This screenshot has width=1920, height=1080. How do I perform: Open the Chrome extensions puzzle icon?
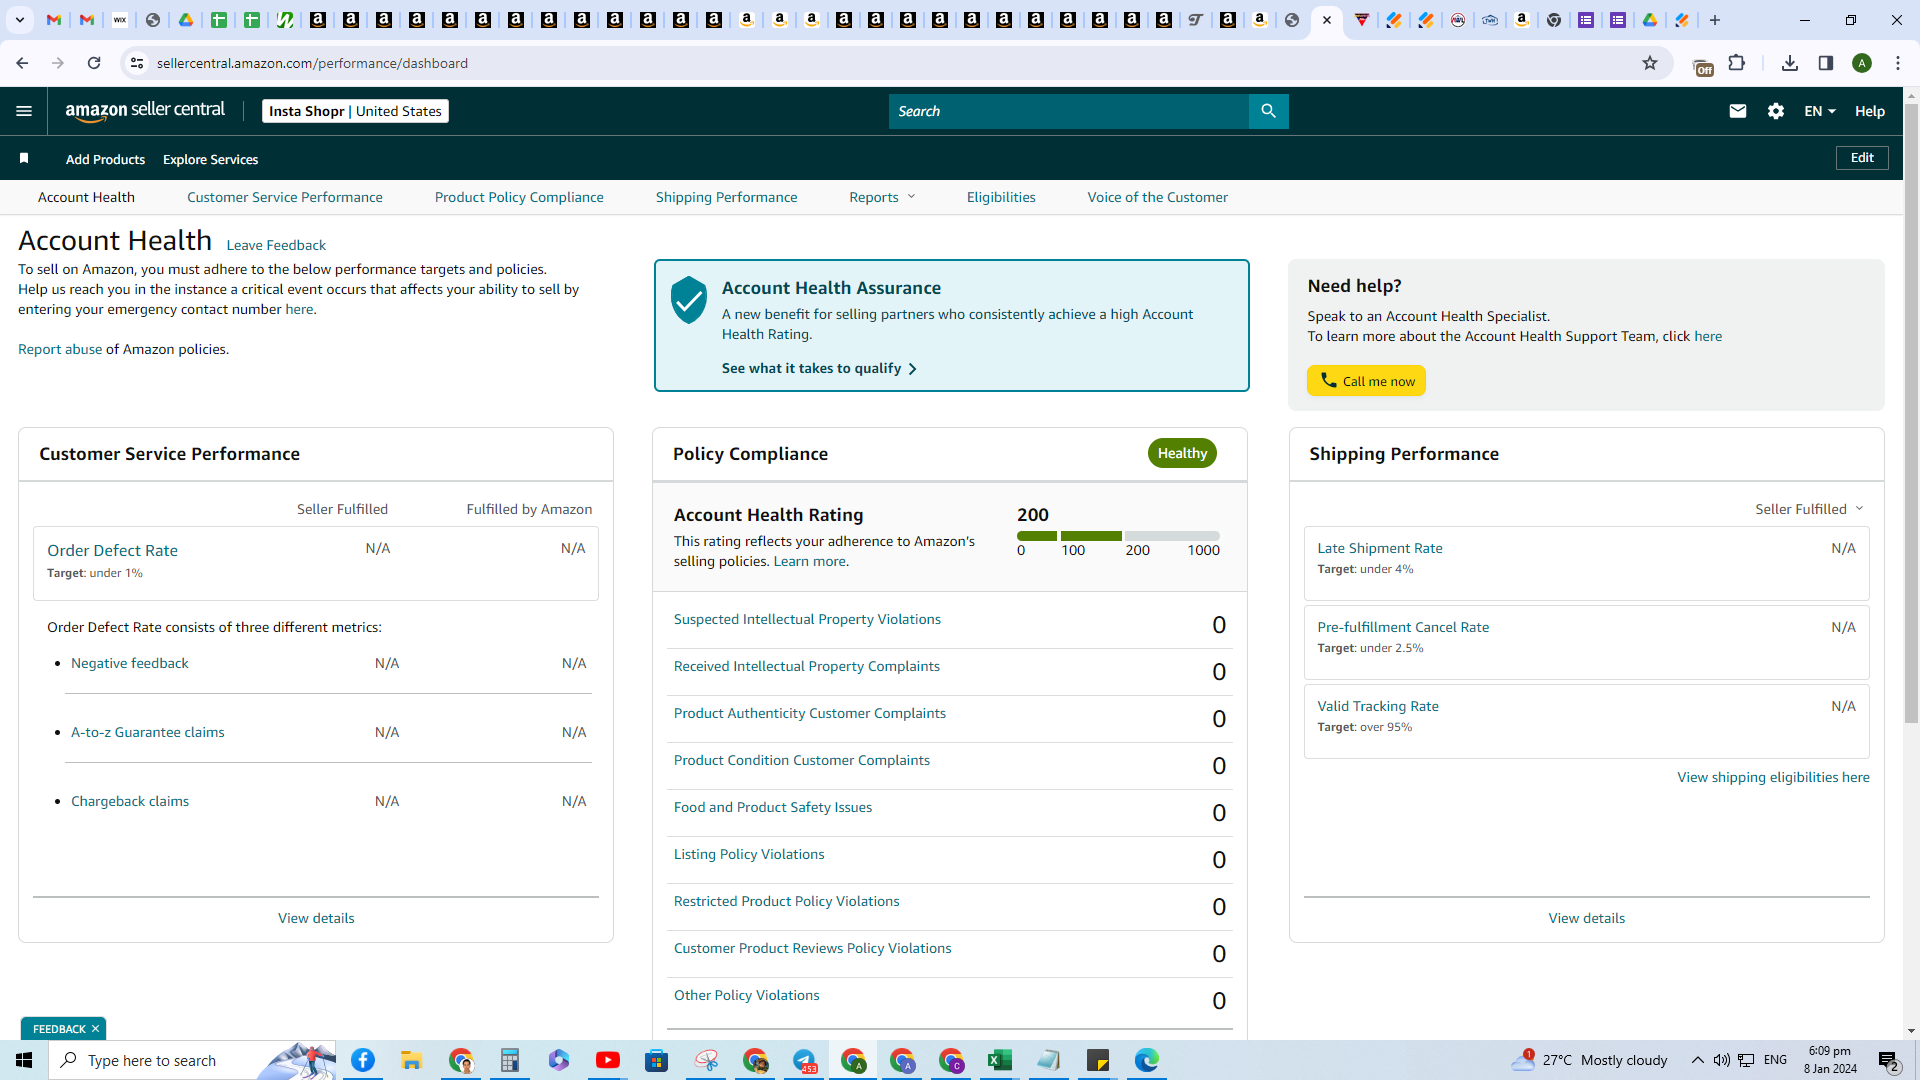[1737, 63]
